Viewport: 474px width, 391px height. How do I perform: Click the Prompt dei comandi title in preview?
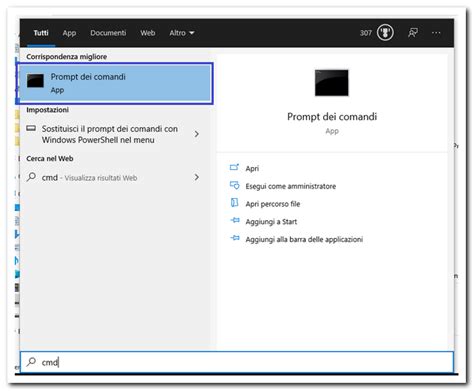(x=332, y=117)
